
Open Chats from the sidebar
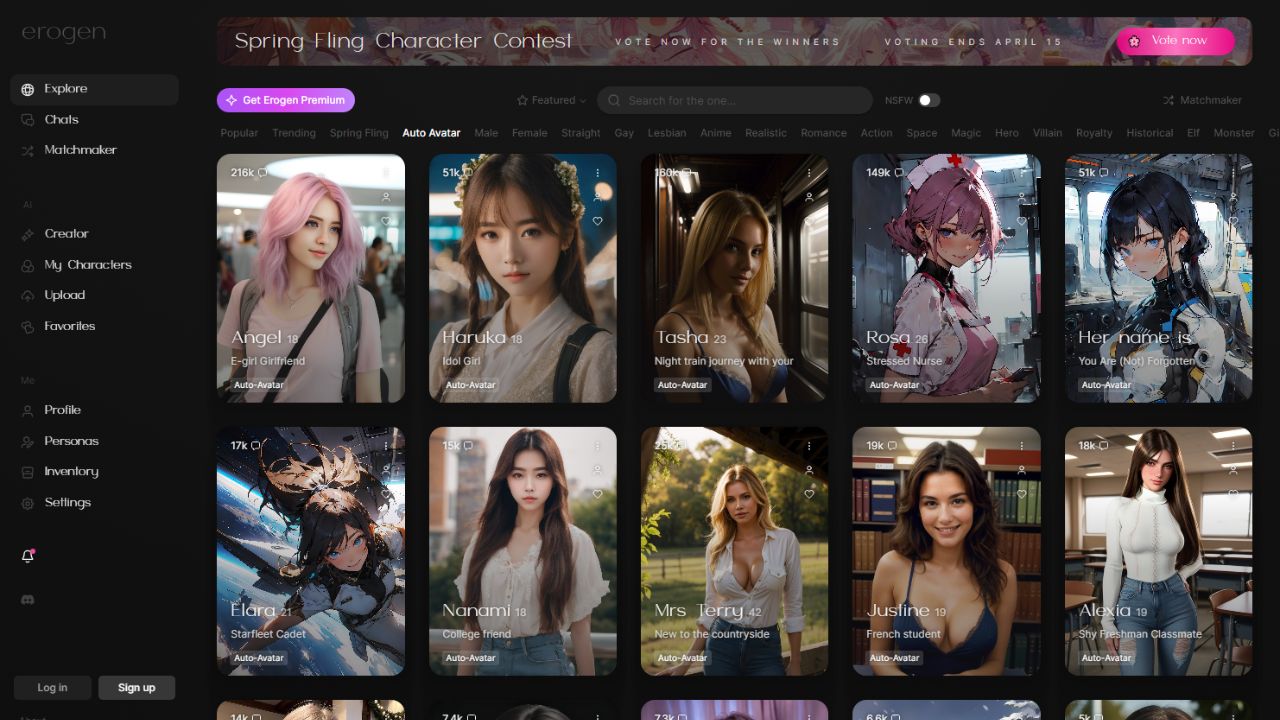(x=61, y=119)
